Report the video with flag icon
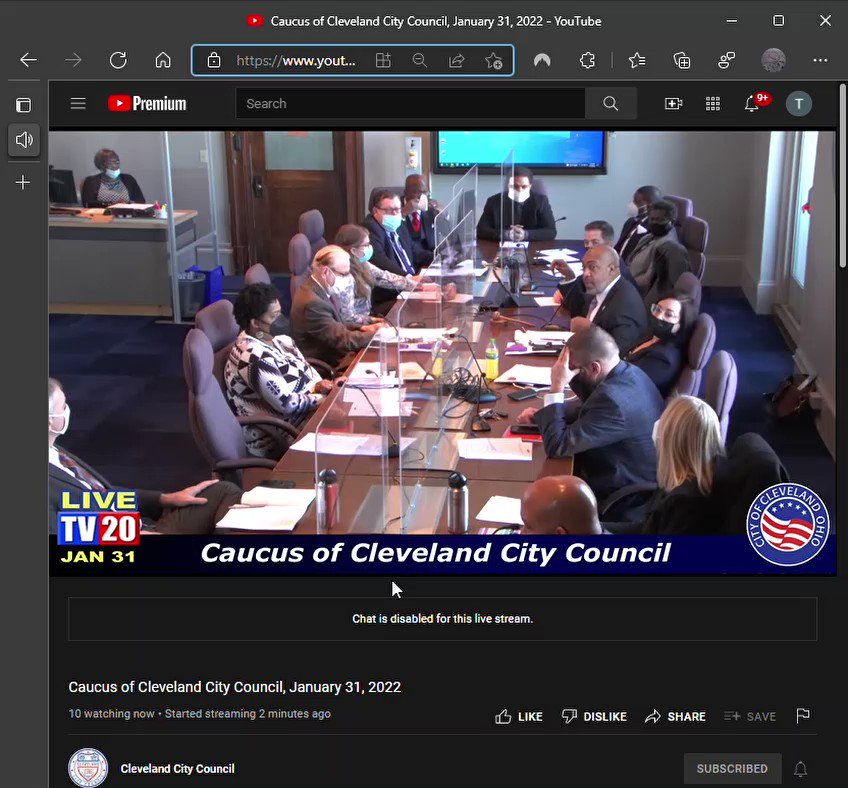The image size is (848, 788). pos(803,716)
